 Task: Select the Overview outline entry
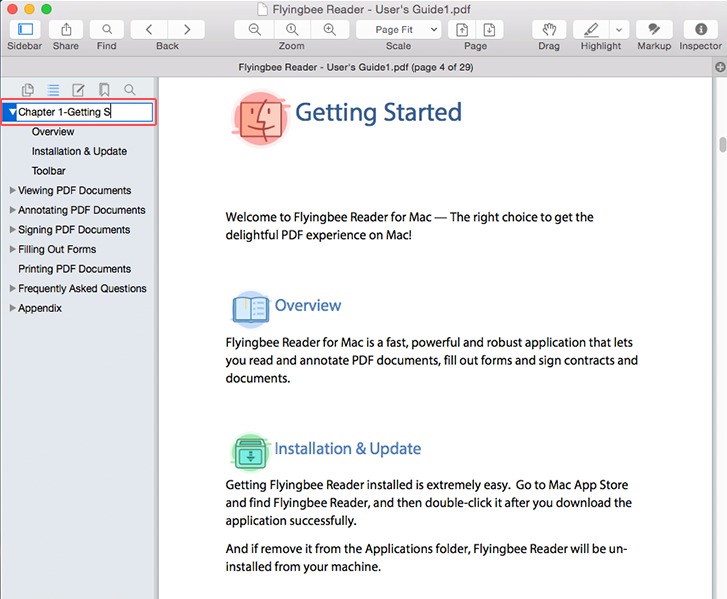pos(53,132)
